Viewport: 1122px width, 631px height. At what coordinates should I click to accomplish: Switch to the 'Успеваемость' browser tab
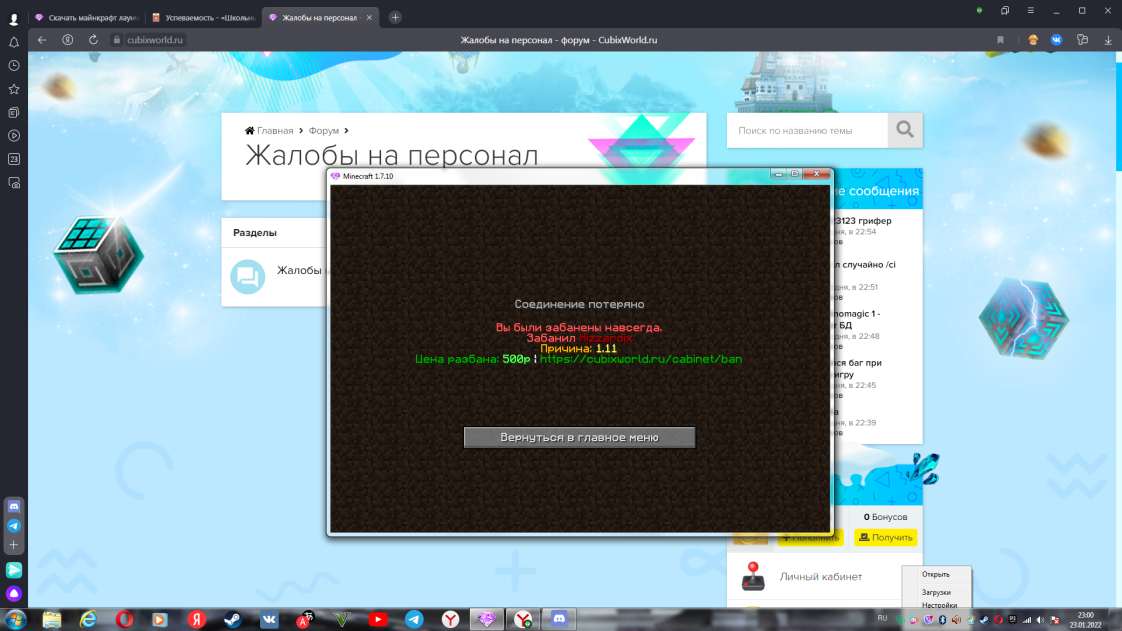(202, 17)
